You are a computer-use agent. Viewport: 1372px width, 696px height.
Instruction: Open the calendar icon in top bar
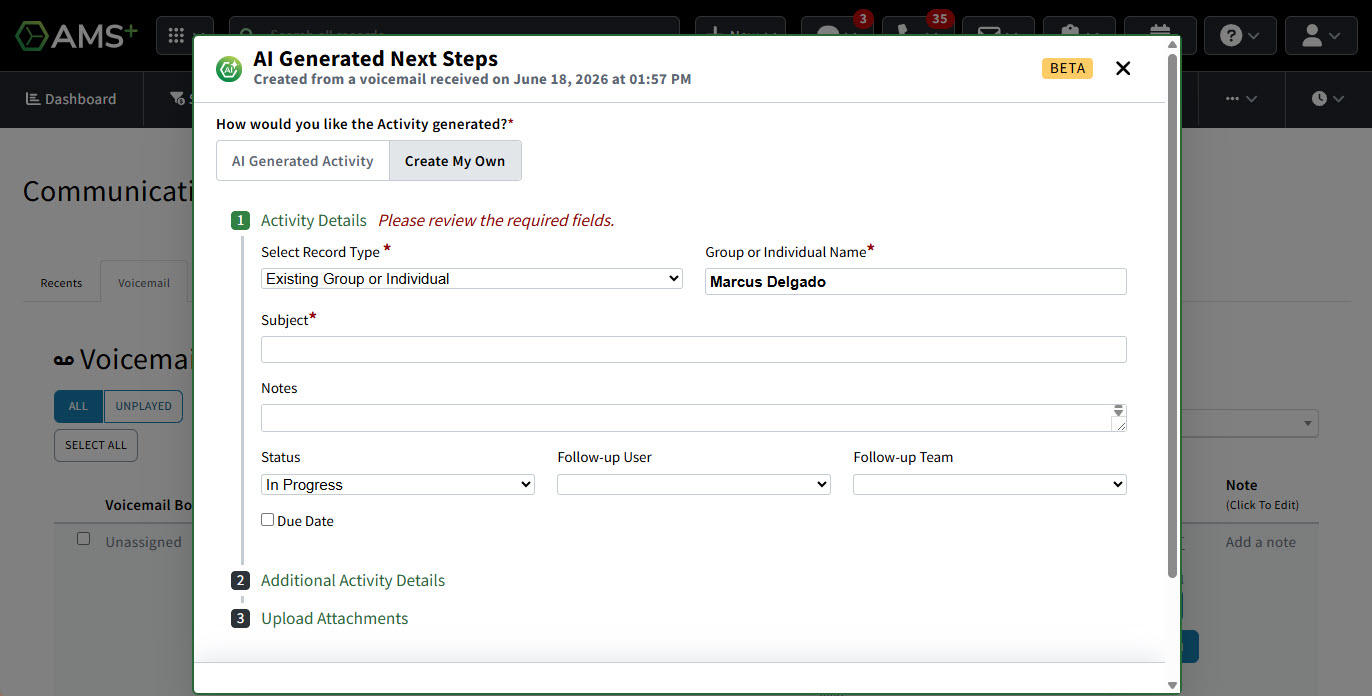pyautogui.click(x=1160, y=36)
